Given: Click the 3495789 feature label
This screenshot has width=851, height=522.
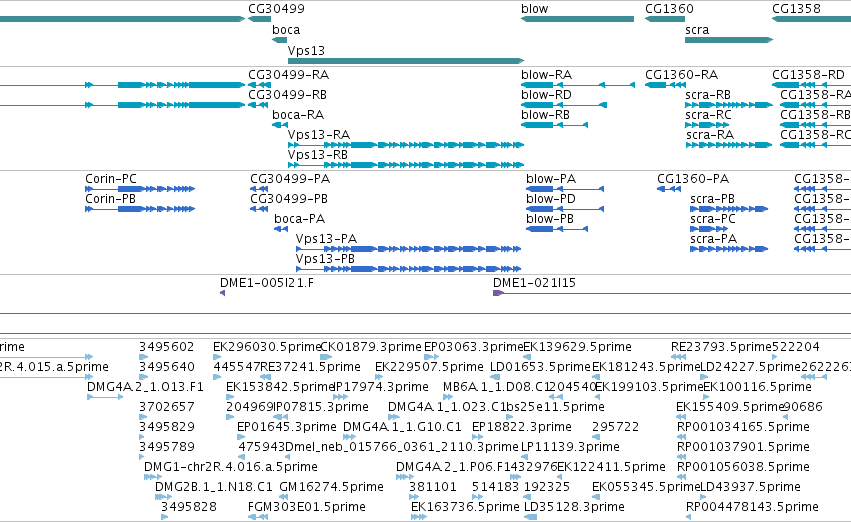Looking at the screenshot, I should [x=167, y=447].
